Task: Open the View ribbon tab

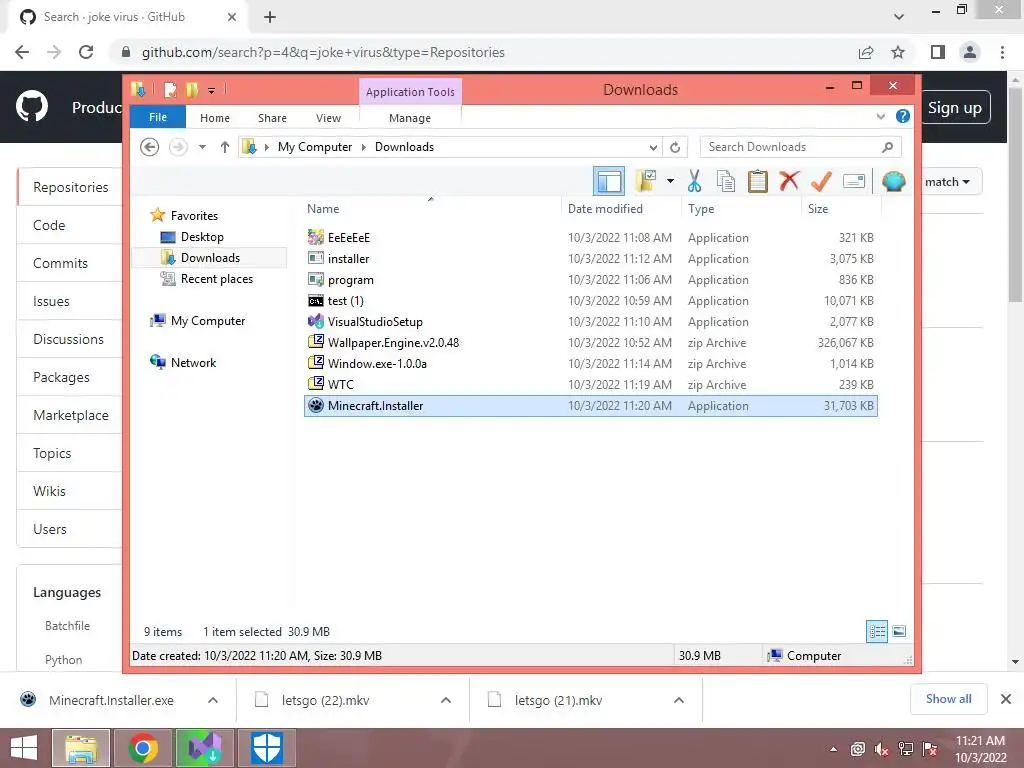Action: point(328,118)
